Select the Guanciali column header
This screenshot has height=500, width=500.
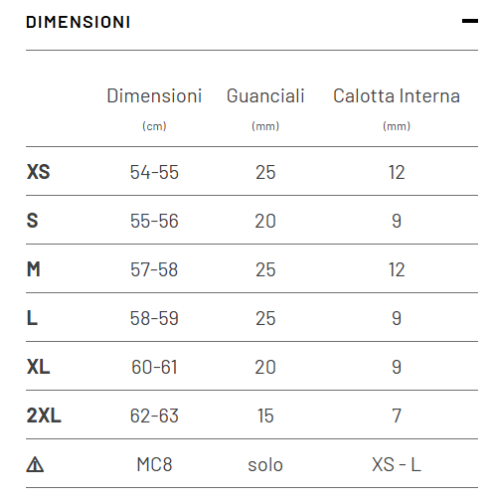(x=265, y=96)
